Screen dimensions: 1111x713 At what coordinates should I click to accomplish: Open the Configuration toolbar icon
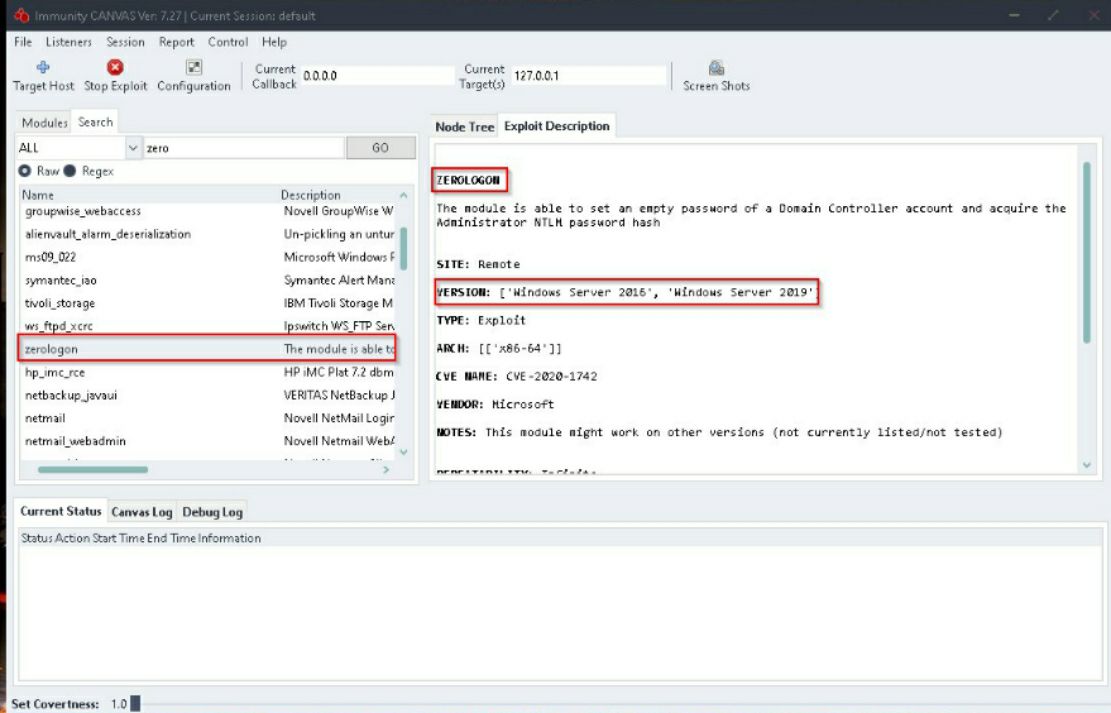point(193,67)
